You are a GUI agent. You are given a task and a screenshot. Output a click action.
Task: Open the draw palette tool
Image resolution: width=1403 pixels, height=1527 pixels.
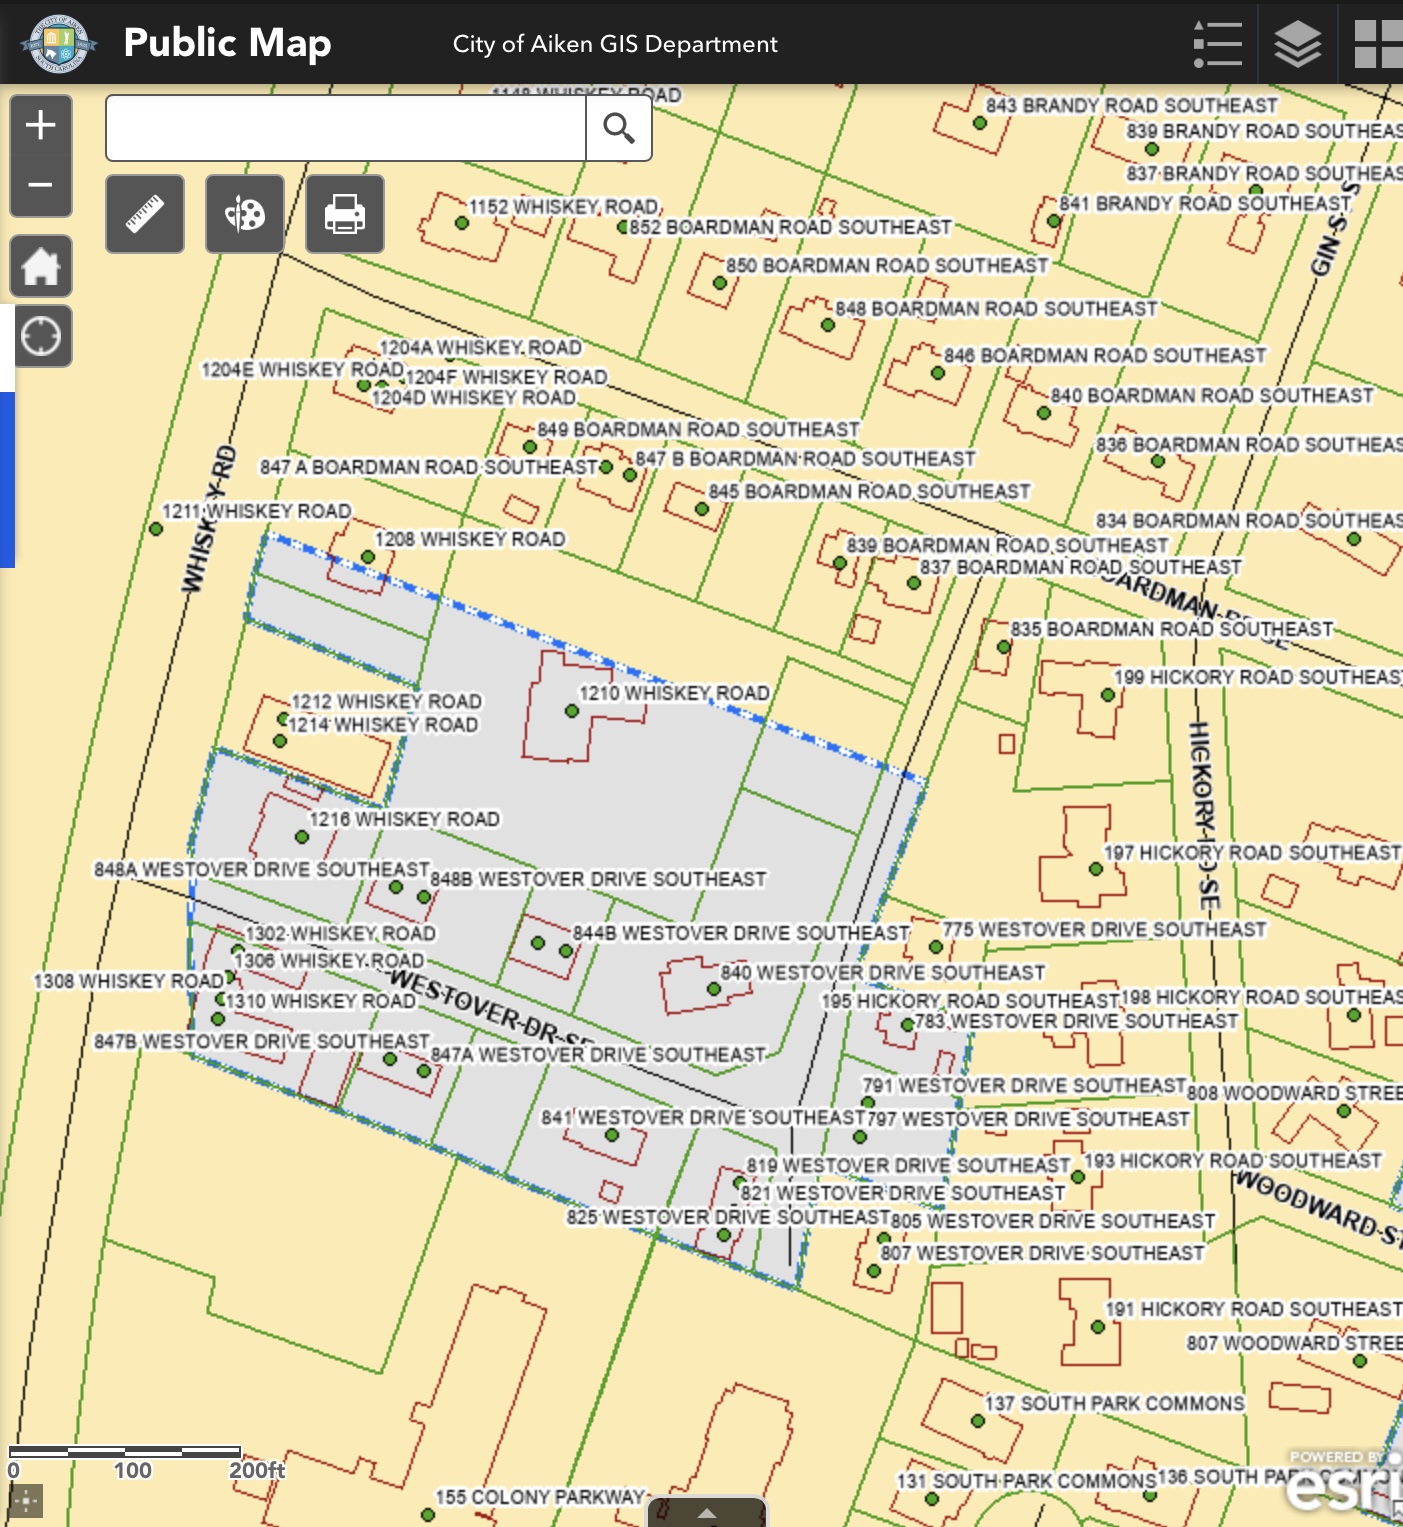[x=245, y=214]
